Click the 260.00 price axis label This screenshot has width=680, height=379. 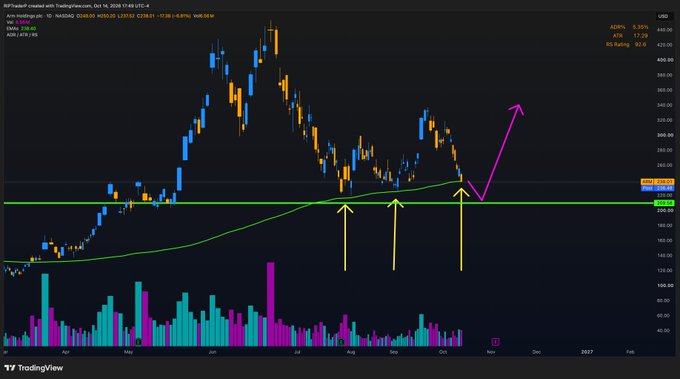[664, 165]
